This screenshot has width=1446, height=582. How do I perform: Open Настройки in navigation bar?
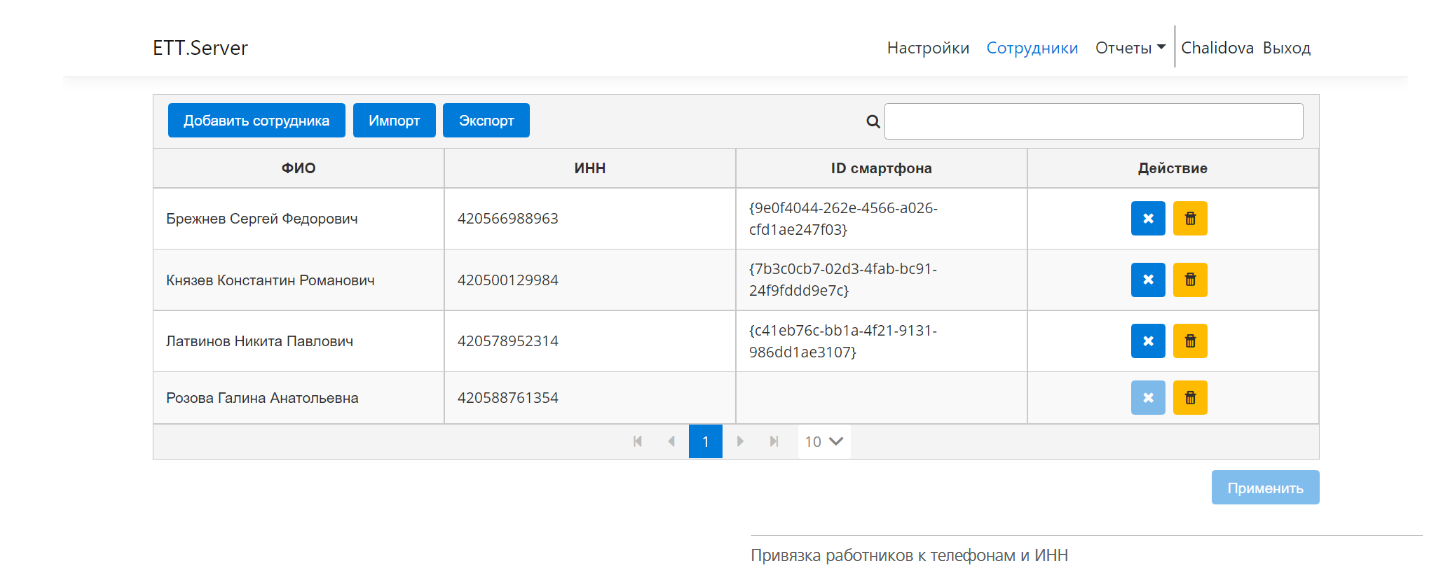pos(928,48)
